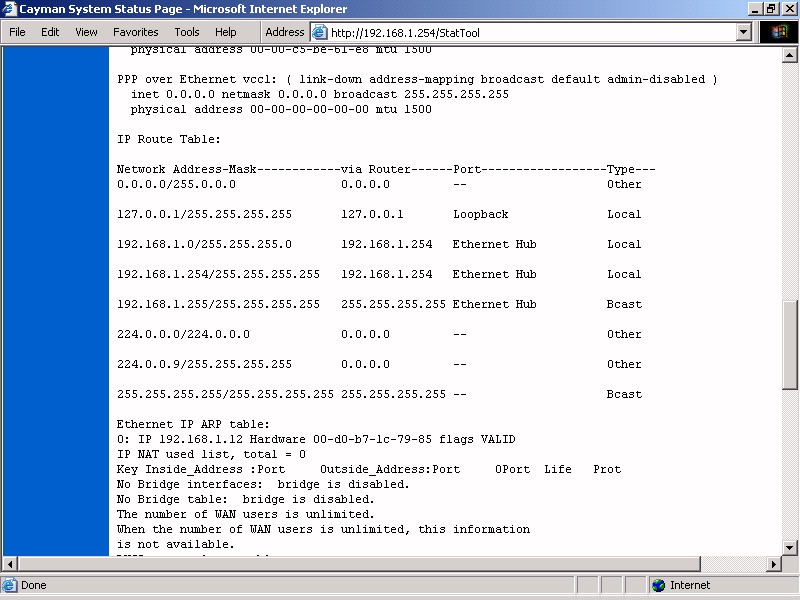
Task: Click the 'Internet' zone label in status bar
Action: coord(690,585)
